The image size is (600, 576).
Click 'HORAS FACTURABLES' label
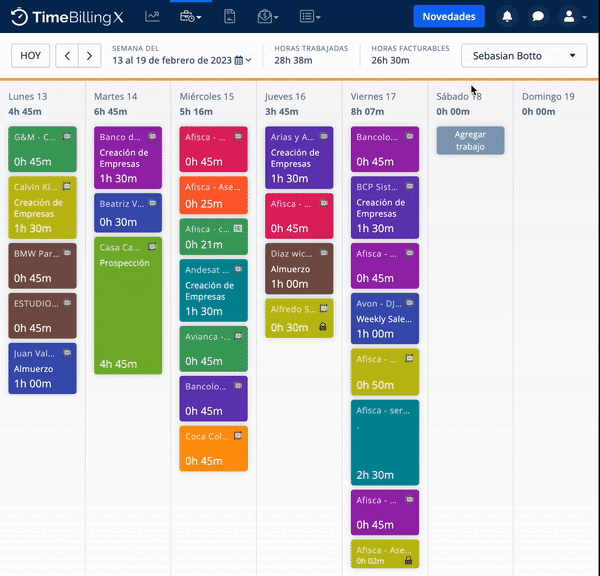[410, 48]
